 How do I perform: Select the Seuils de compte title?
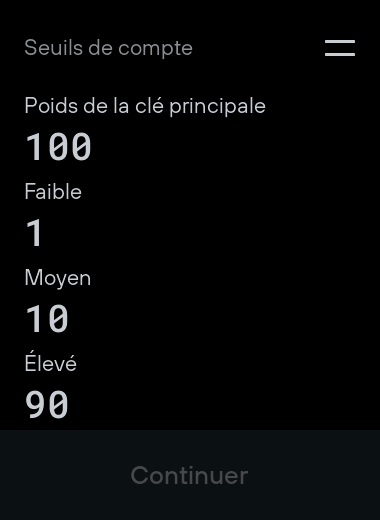[108, 48]
